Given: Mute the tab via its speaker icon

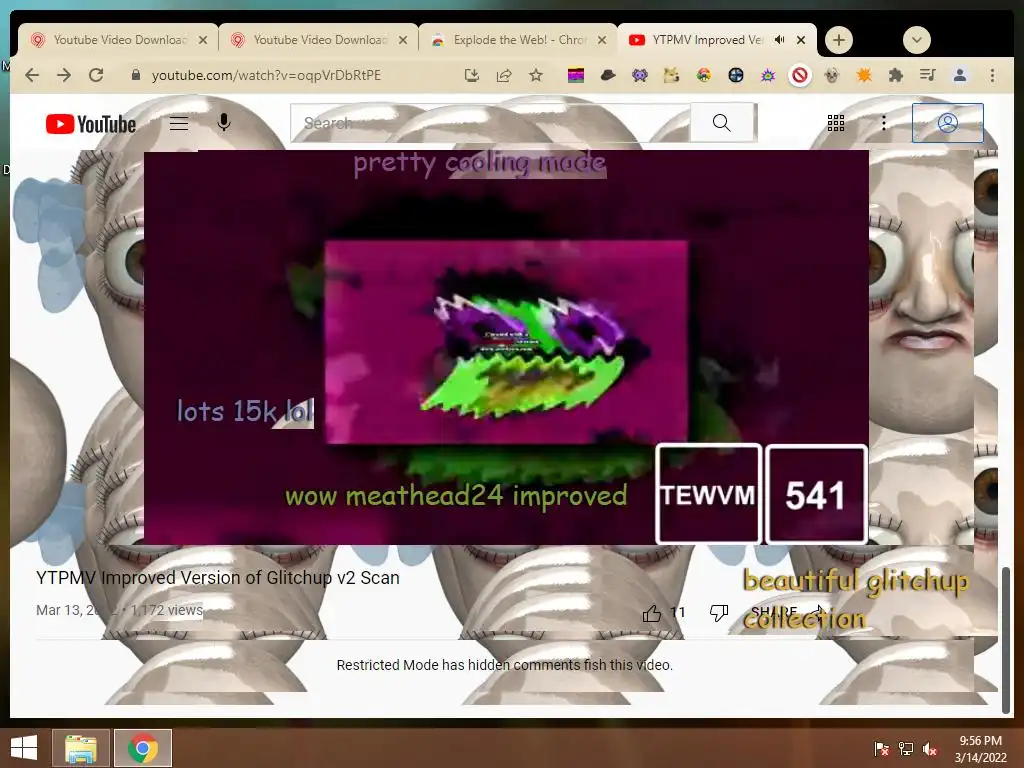Looking at the screenshot, I should tap(780, 40).
